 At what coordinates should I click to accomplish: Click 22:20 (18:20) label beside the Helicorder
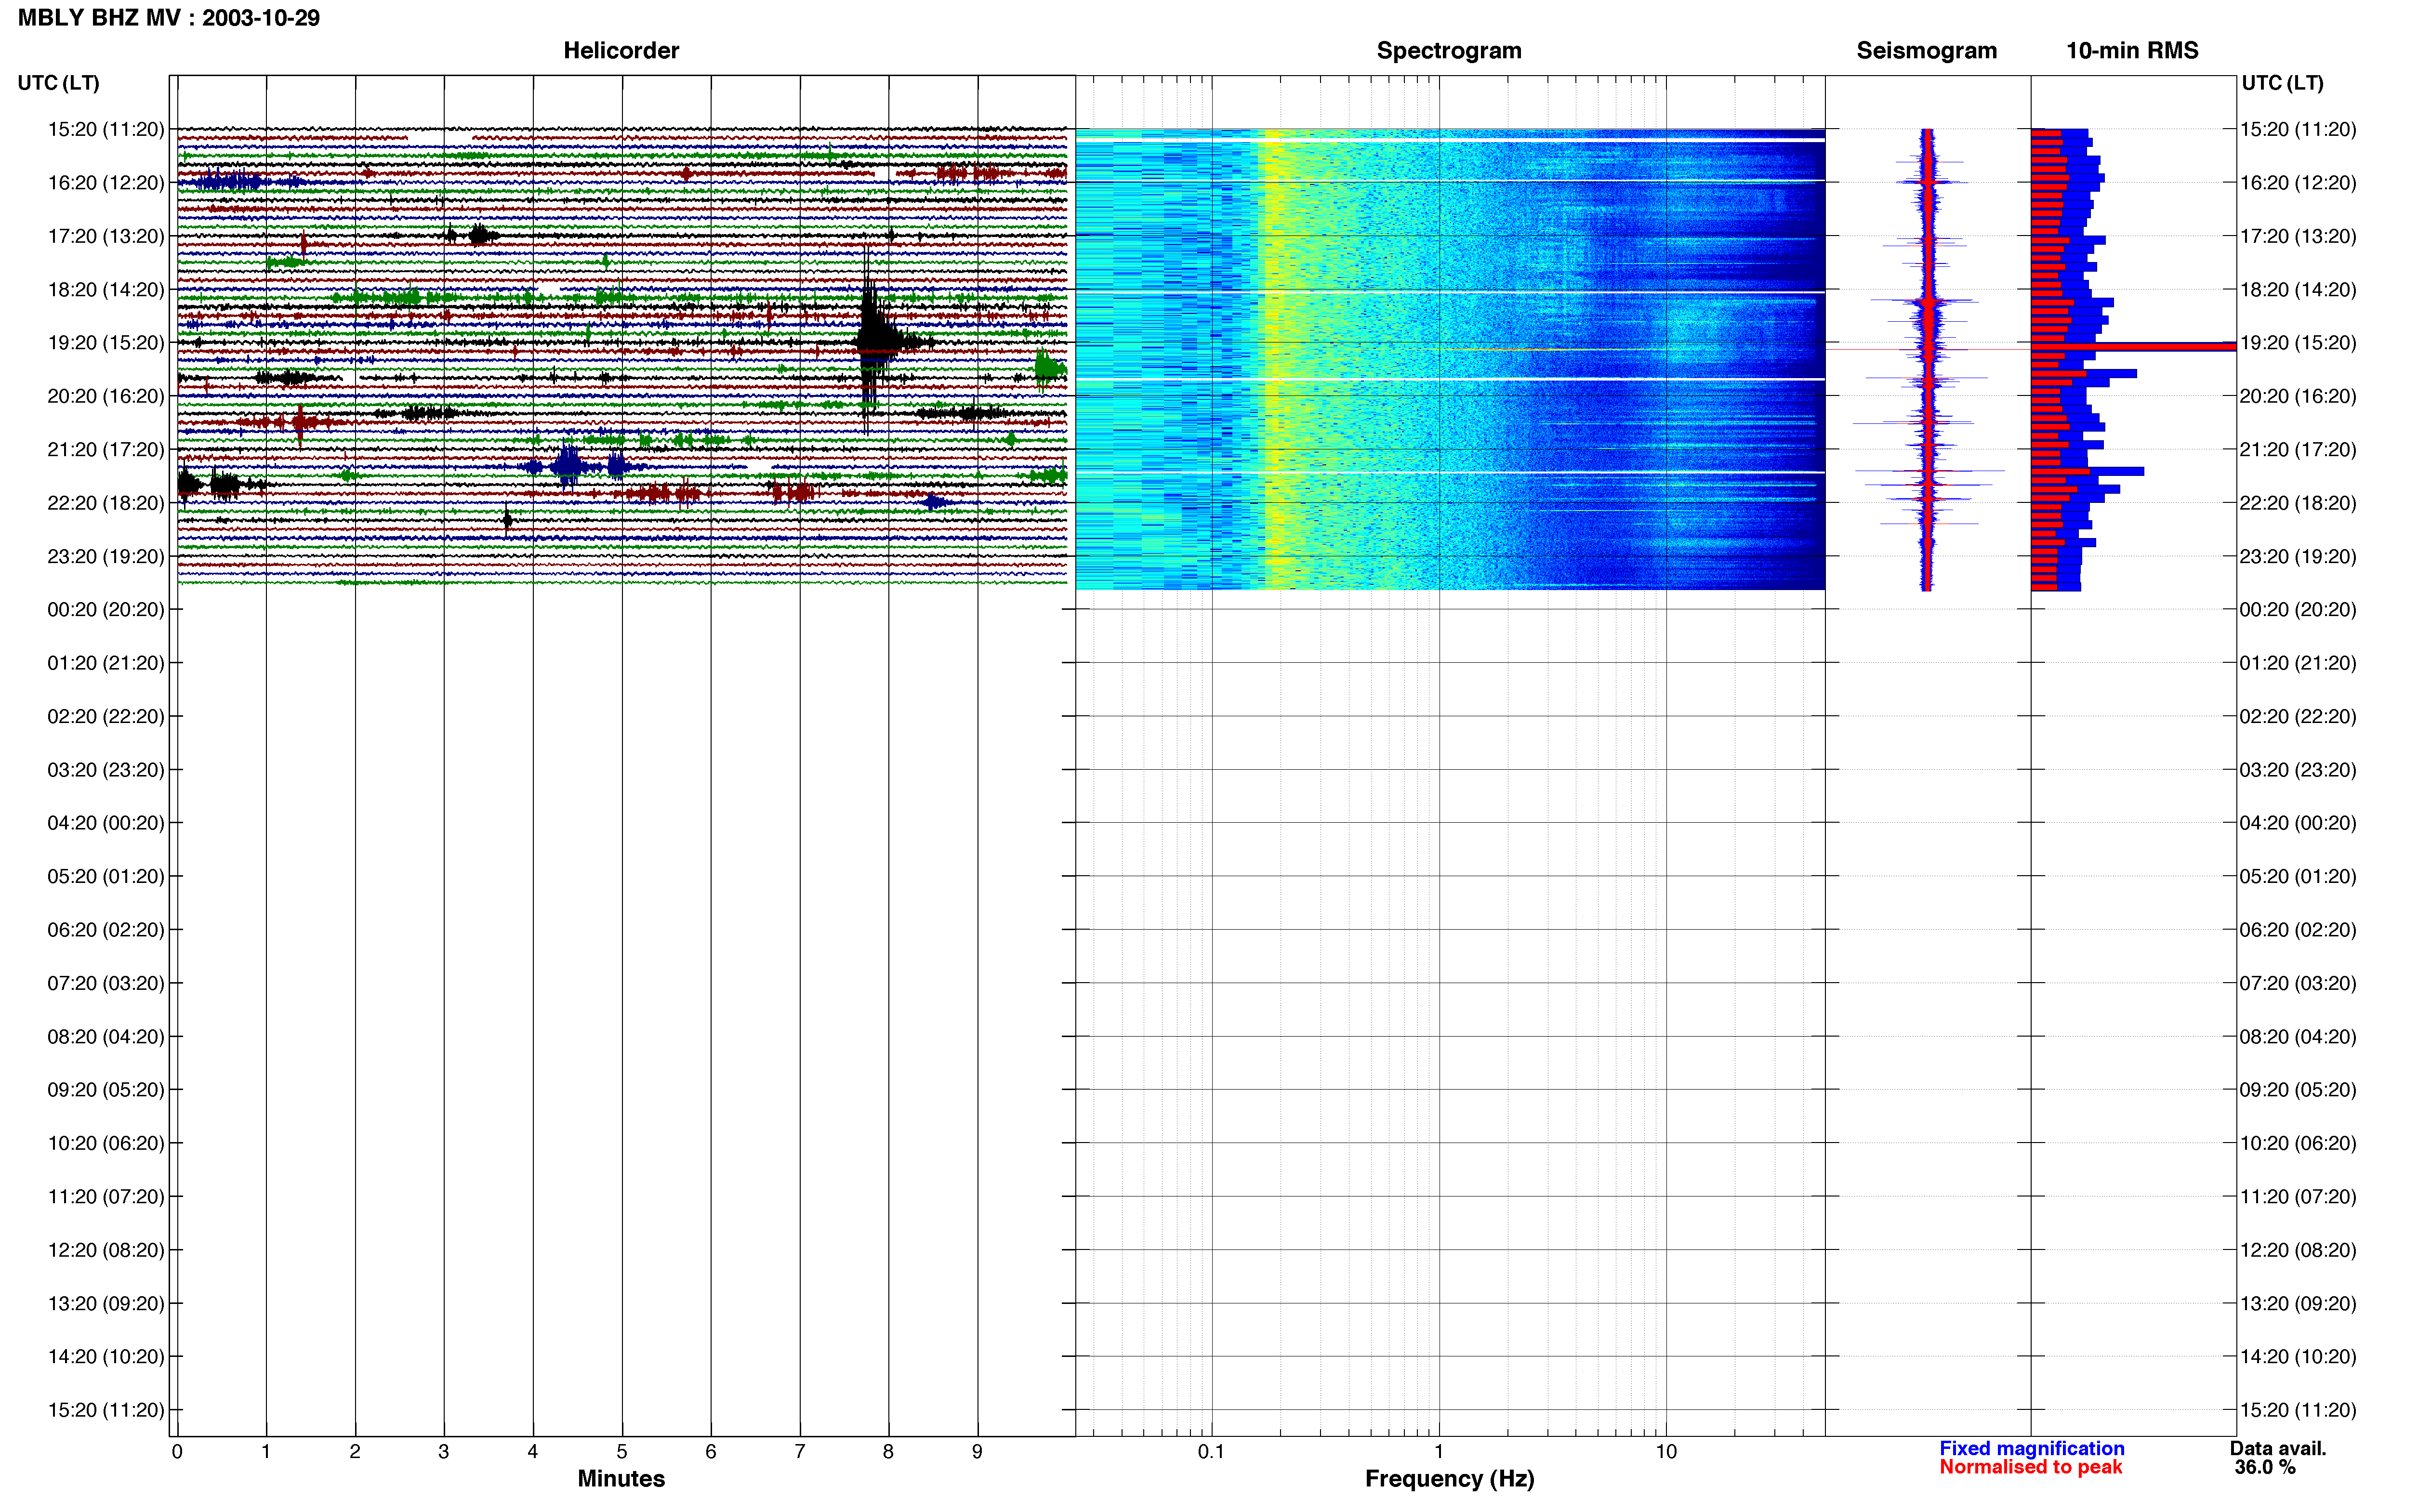pos(106,503)
